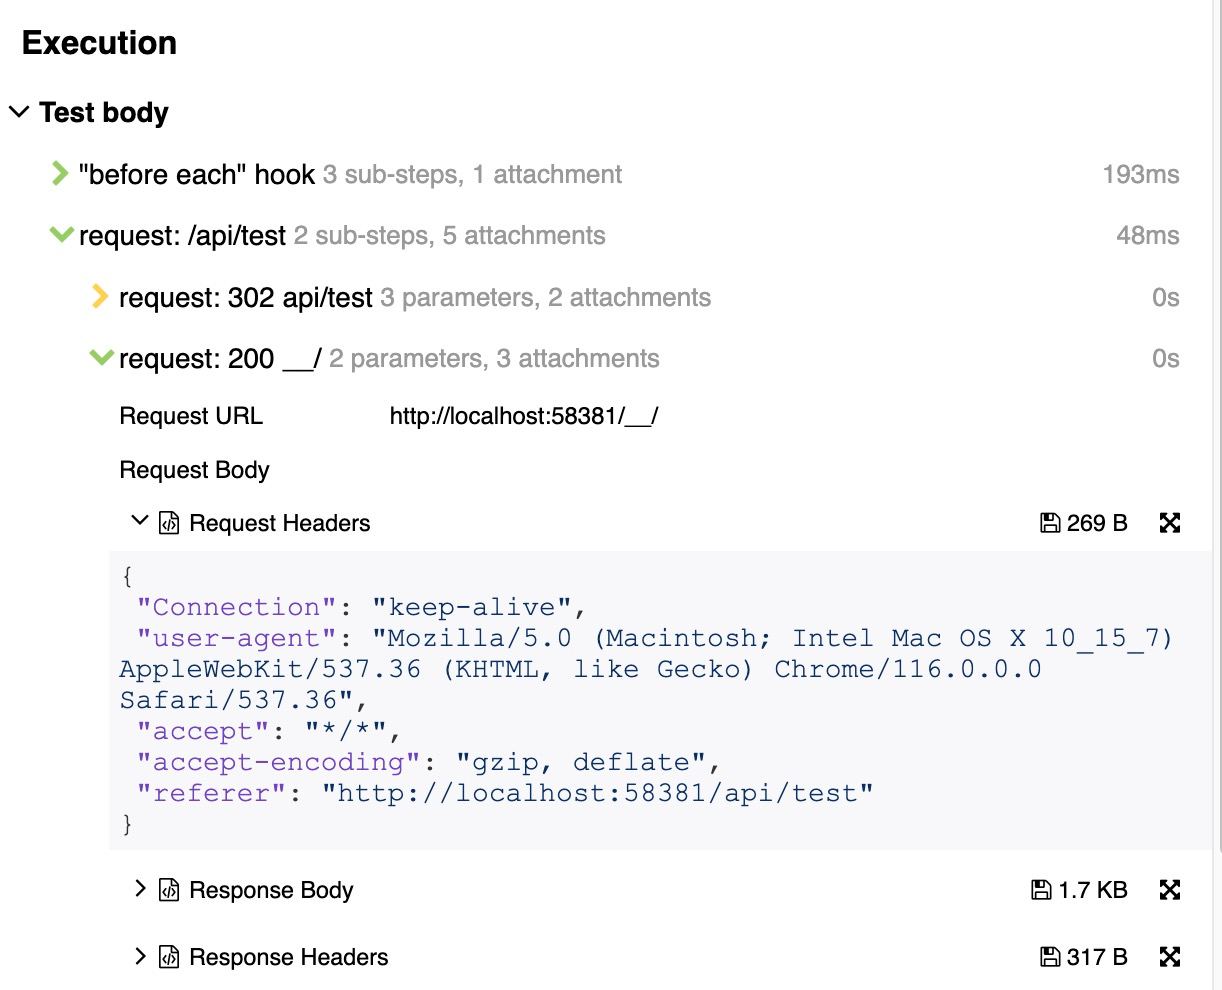Expand the Response Headers attachment chevron
This screenshot has width=1222, height=990.
(140, 955)
